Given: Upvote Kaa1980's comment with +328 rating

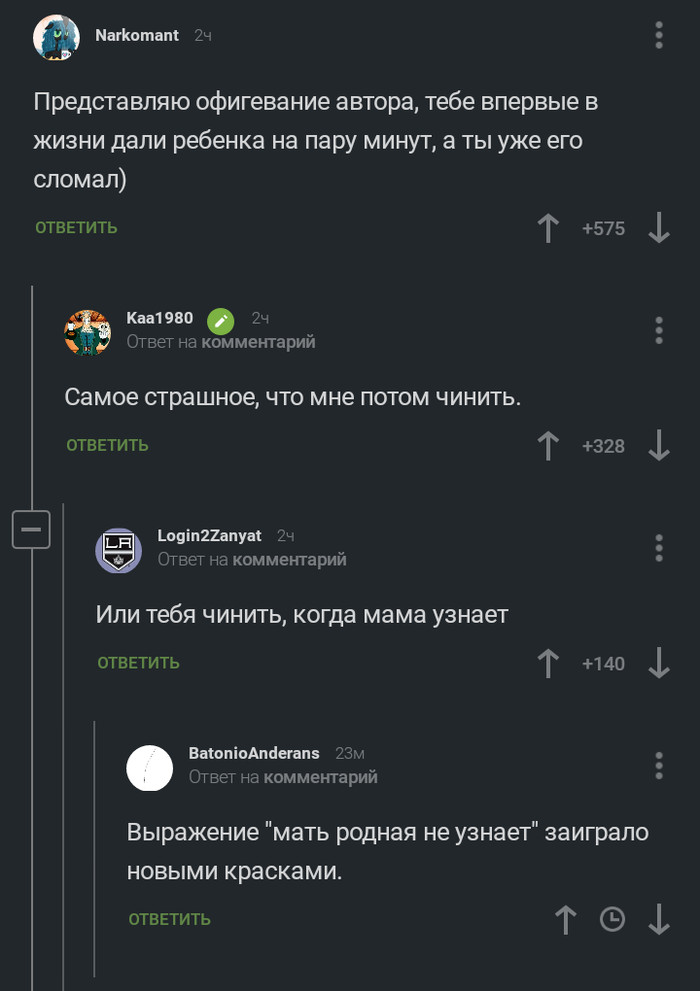Looking at the screenshot, I should pos(548,446).
